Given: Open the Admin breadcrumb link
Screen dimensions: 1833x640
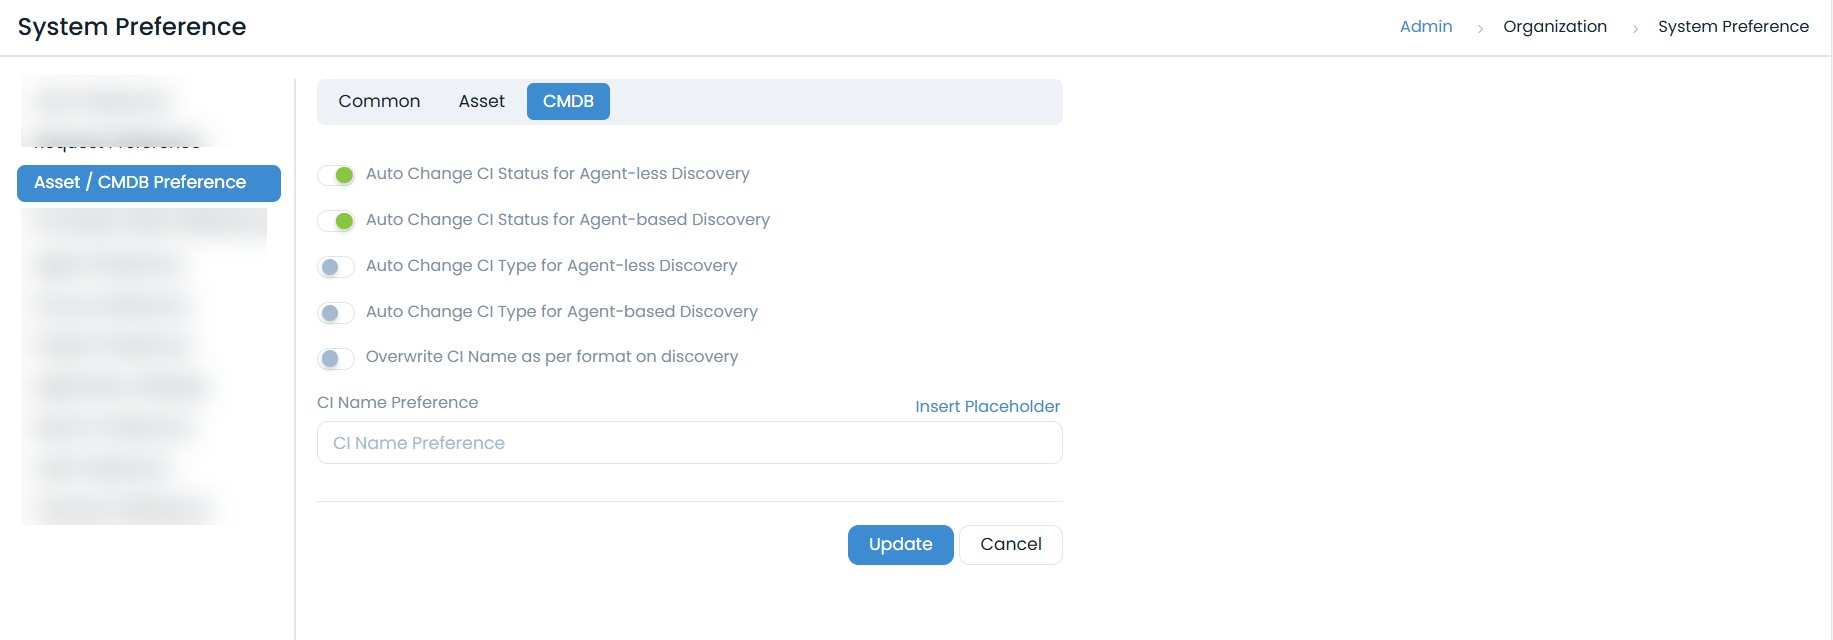Looking at the screenshot, I should tap(1425, 27).
